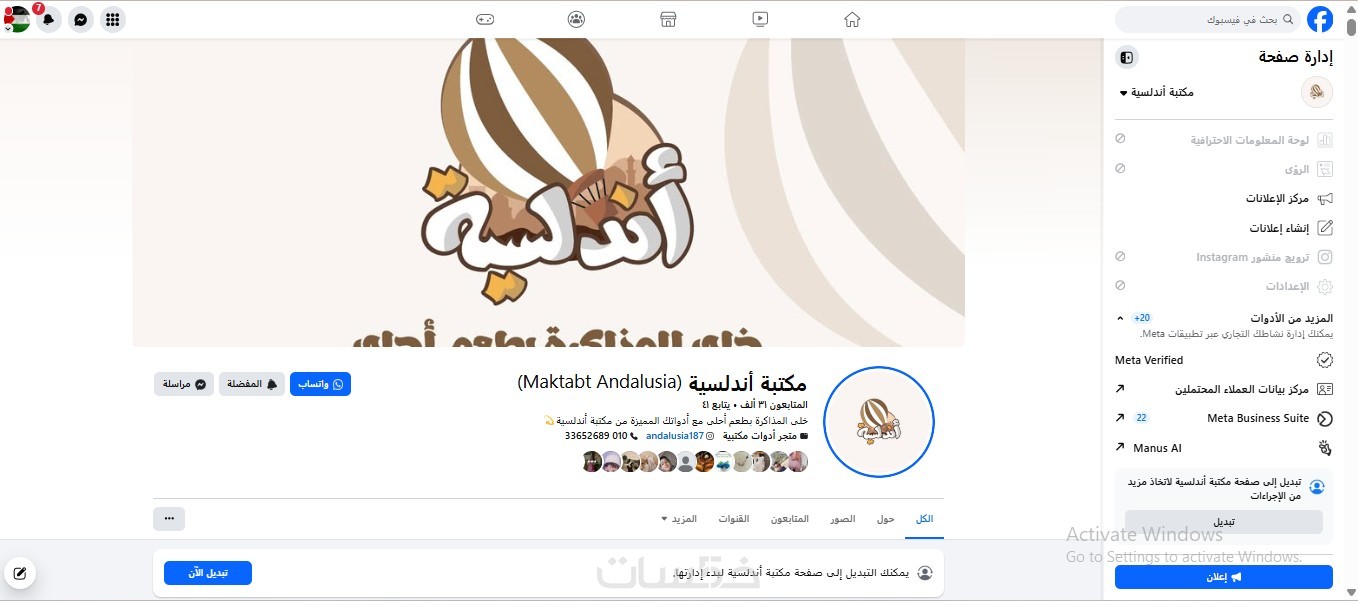1358x601 pixels.
Task: Click the تبديل الآن button
Action: [x=208, y=573]
